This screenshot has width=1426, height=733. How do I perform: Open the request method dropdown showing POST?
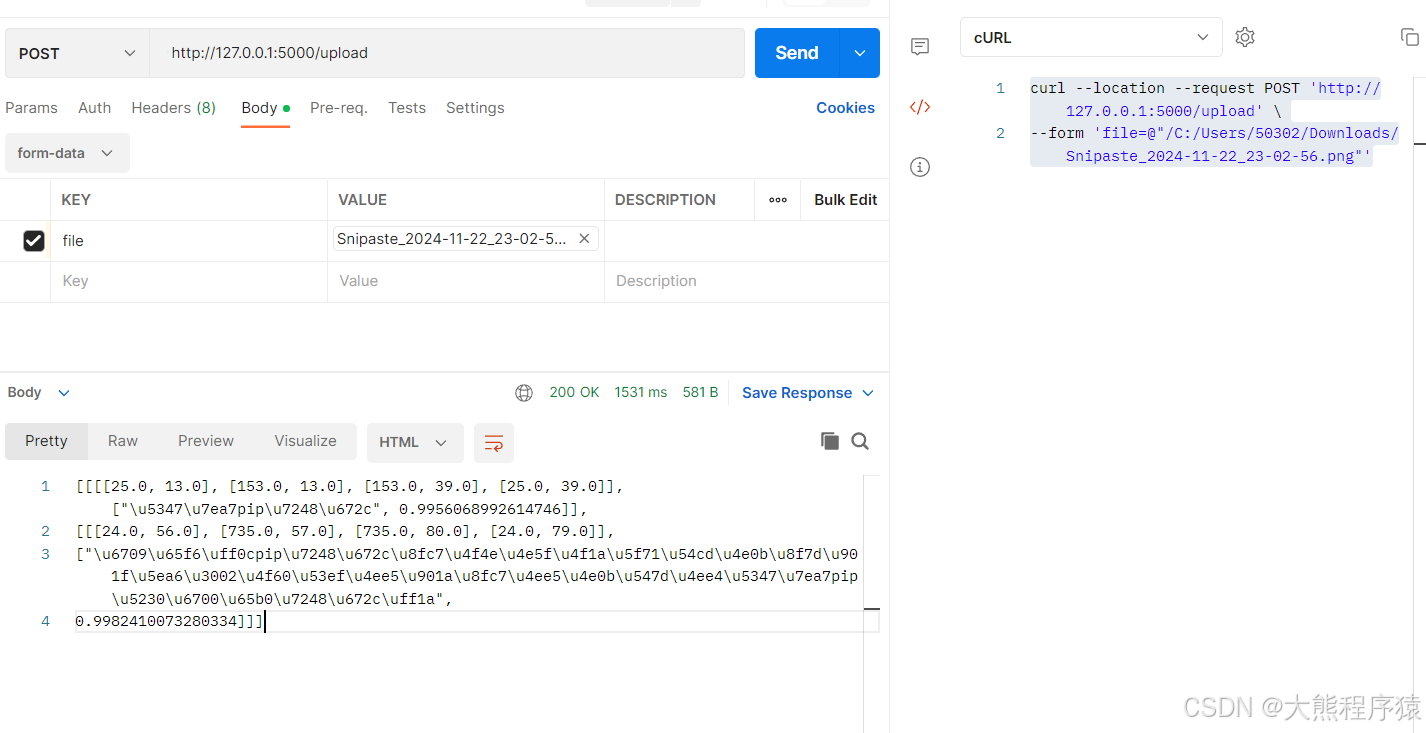click(x=75, y=52)
